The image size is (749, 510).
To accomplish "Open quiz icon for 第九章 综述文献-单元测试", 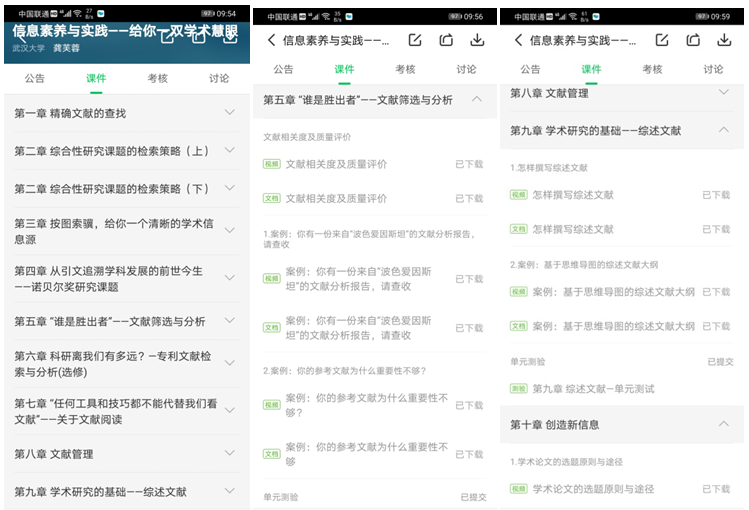I will (x=518, y=389).
